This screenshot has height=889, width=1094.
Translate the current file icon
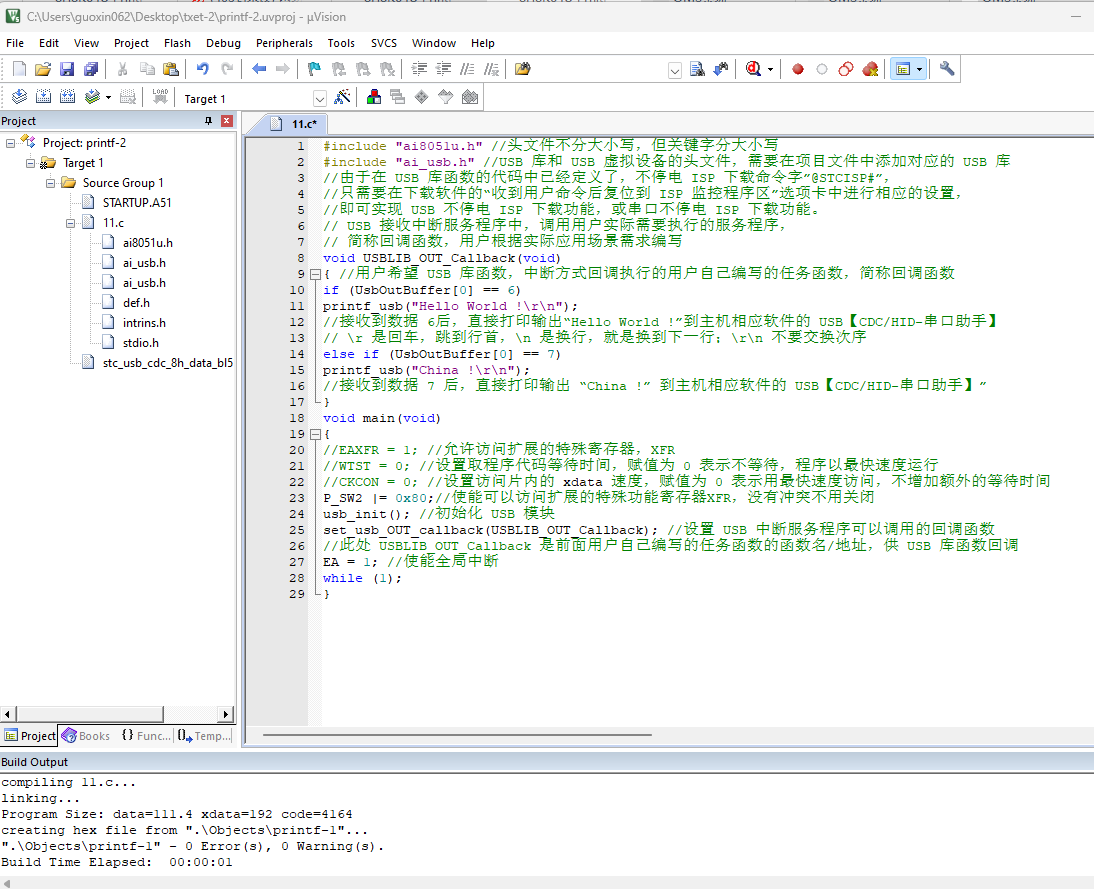[x=20, y=97]
